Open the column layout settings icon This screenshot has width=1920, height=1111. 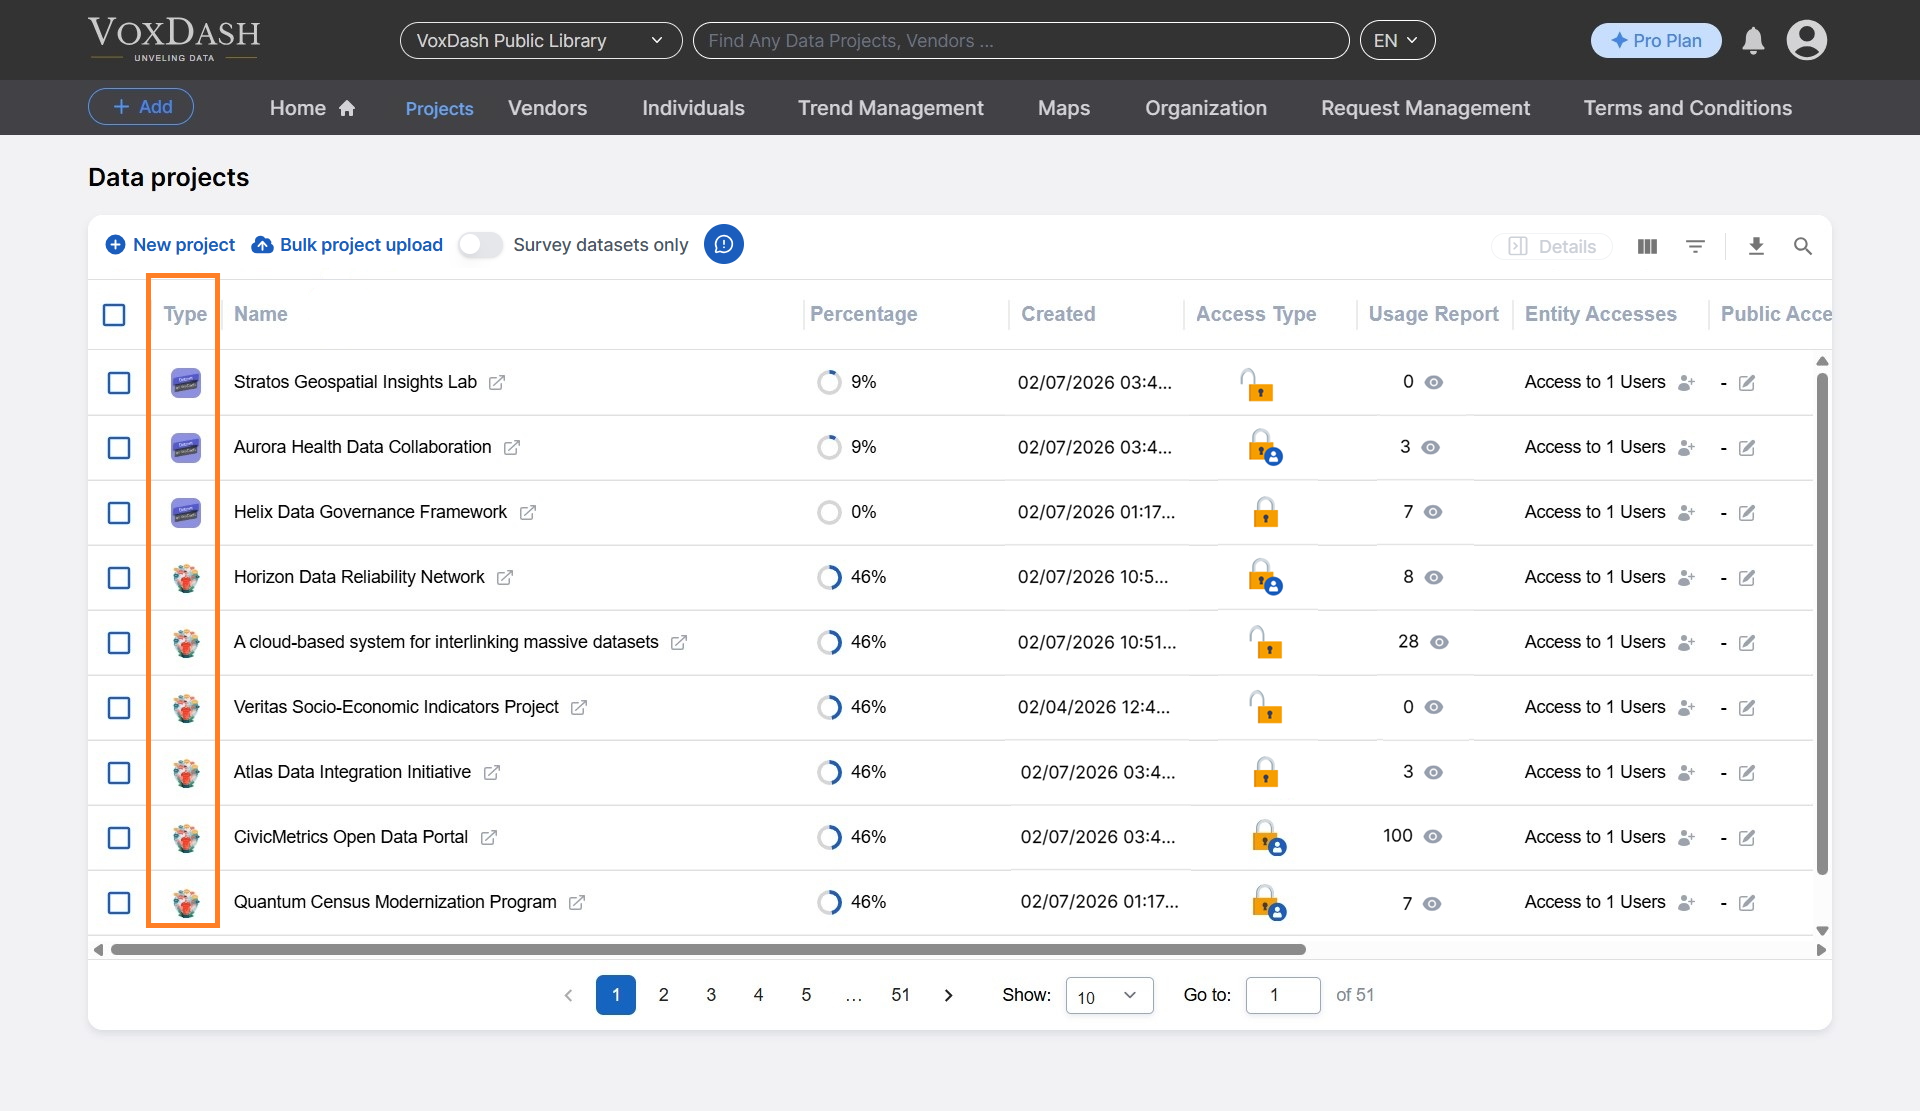tap(1647, 246)
